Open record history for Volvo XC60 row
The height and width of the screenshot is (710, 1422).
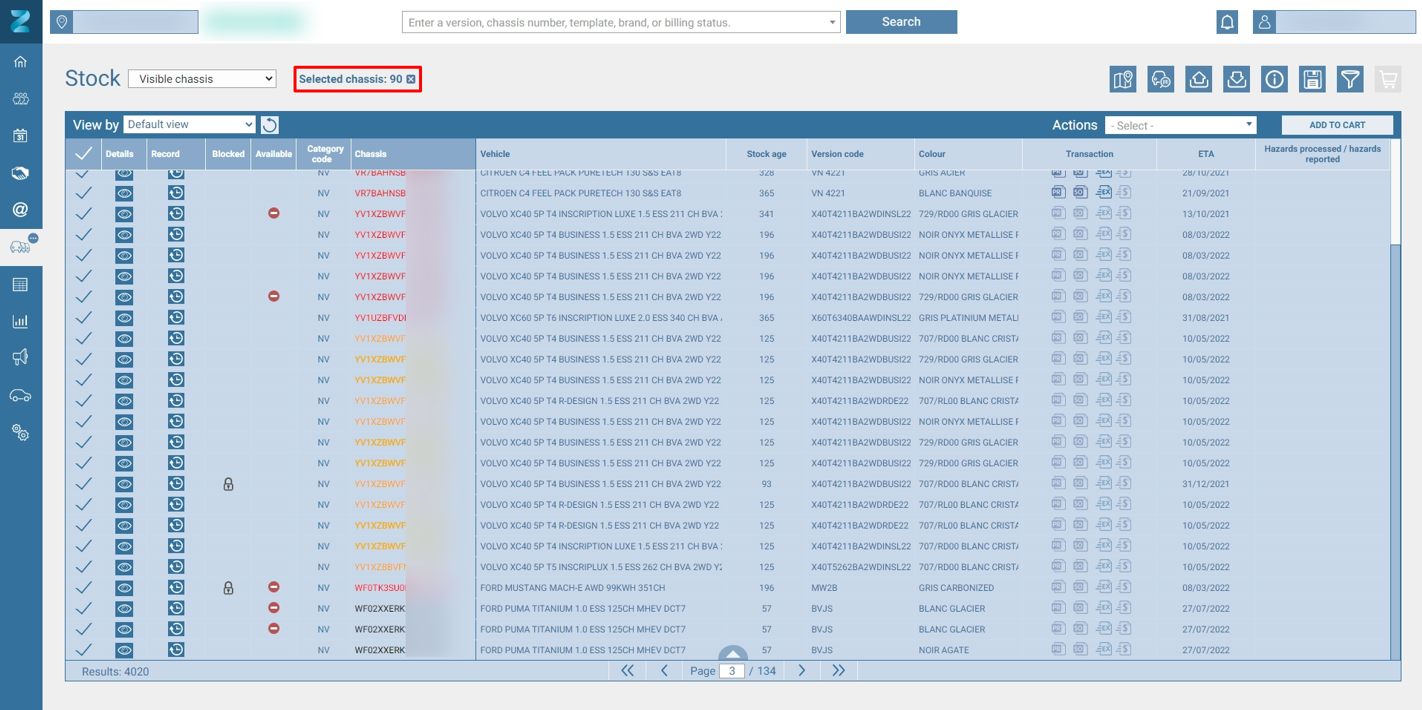pyautogui.click(x=176, y=318)
